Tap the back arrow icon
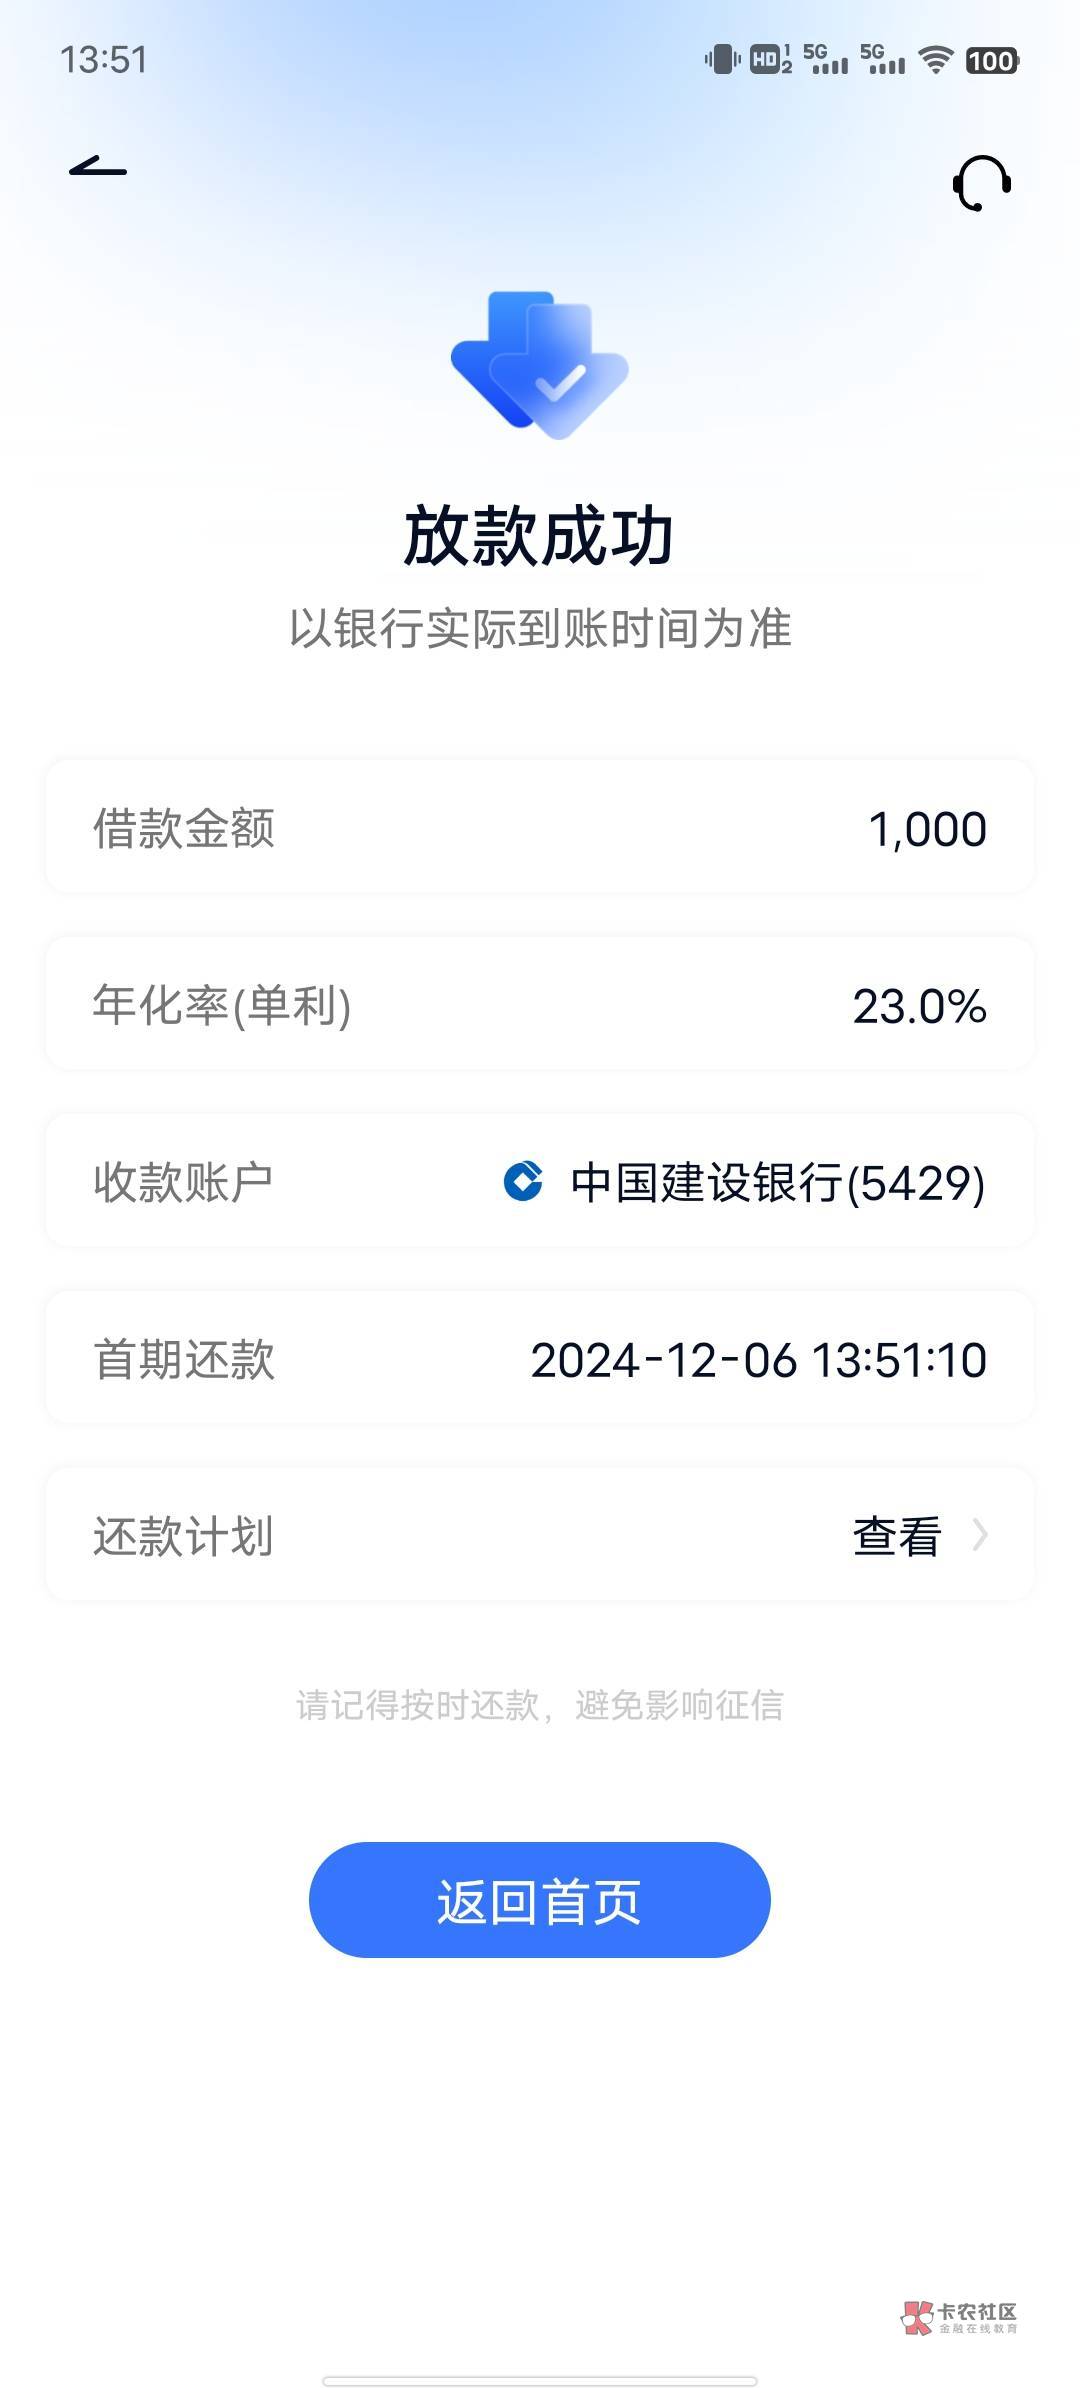Image resolution: width=1080 pixels, height=2388 pixels. pos(98,168)
